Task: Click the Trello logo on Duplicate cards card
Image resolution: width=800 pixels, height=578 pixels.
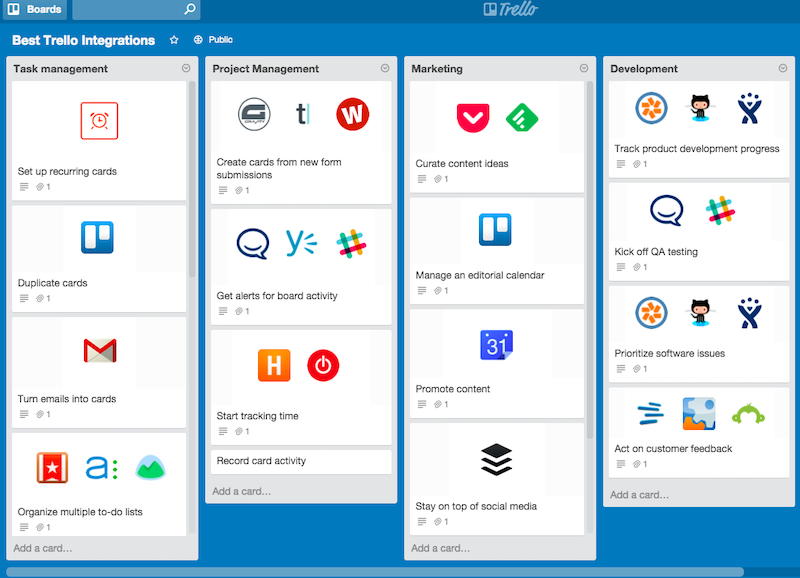Action: pyautogui.click(x=97, y=237)
